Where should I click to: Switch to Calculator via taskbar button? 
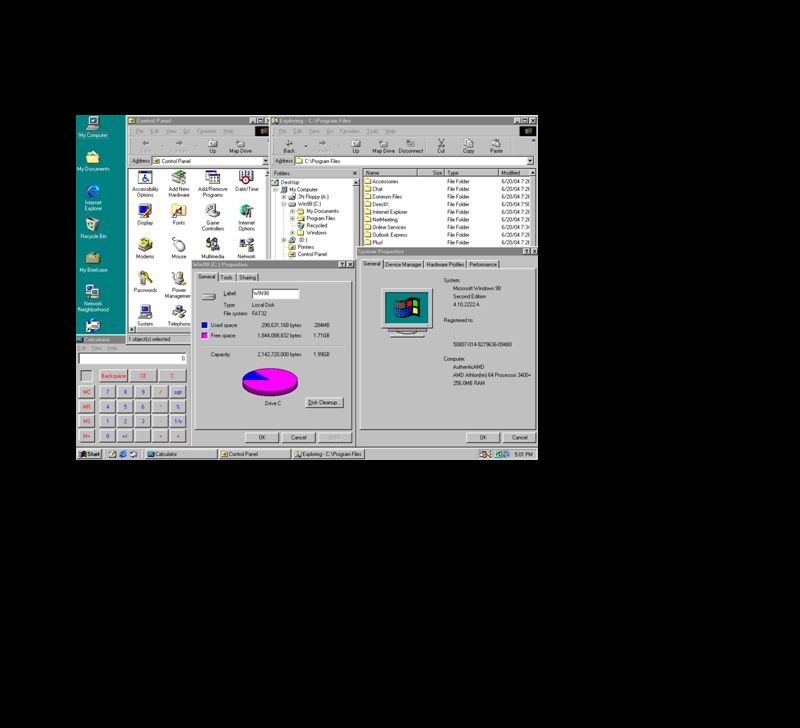point(181,454)
